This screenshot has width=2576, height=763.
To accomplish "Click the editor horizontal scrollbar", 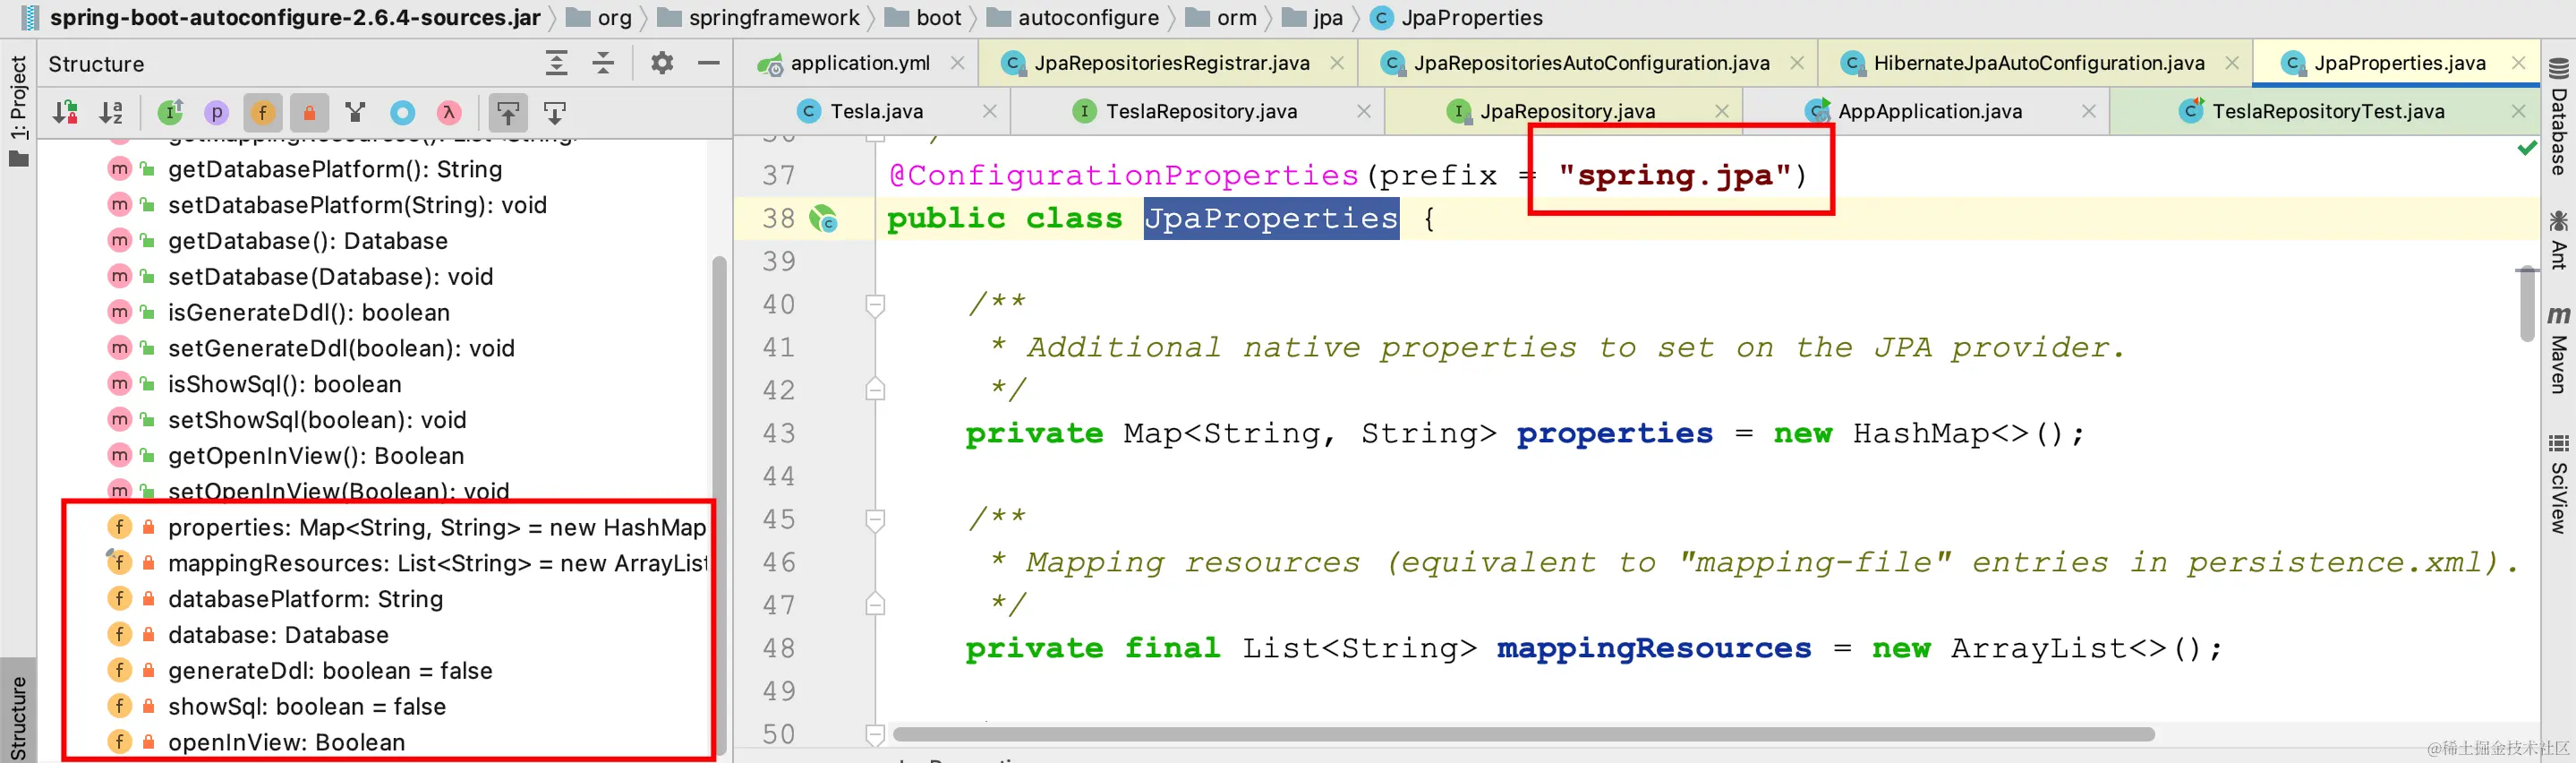I will tap(1523, 734).
